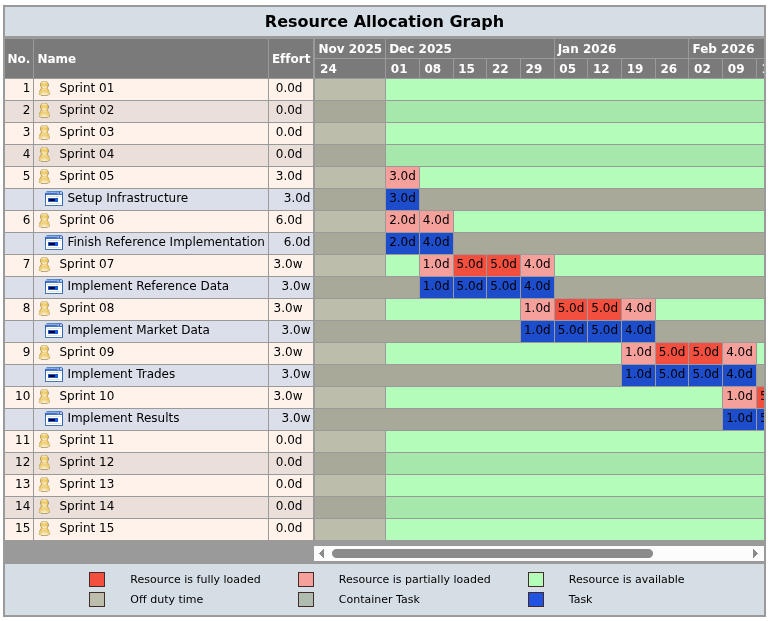Click the resource icon beside Sprint 03

click(44, 133)
